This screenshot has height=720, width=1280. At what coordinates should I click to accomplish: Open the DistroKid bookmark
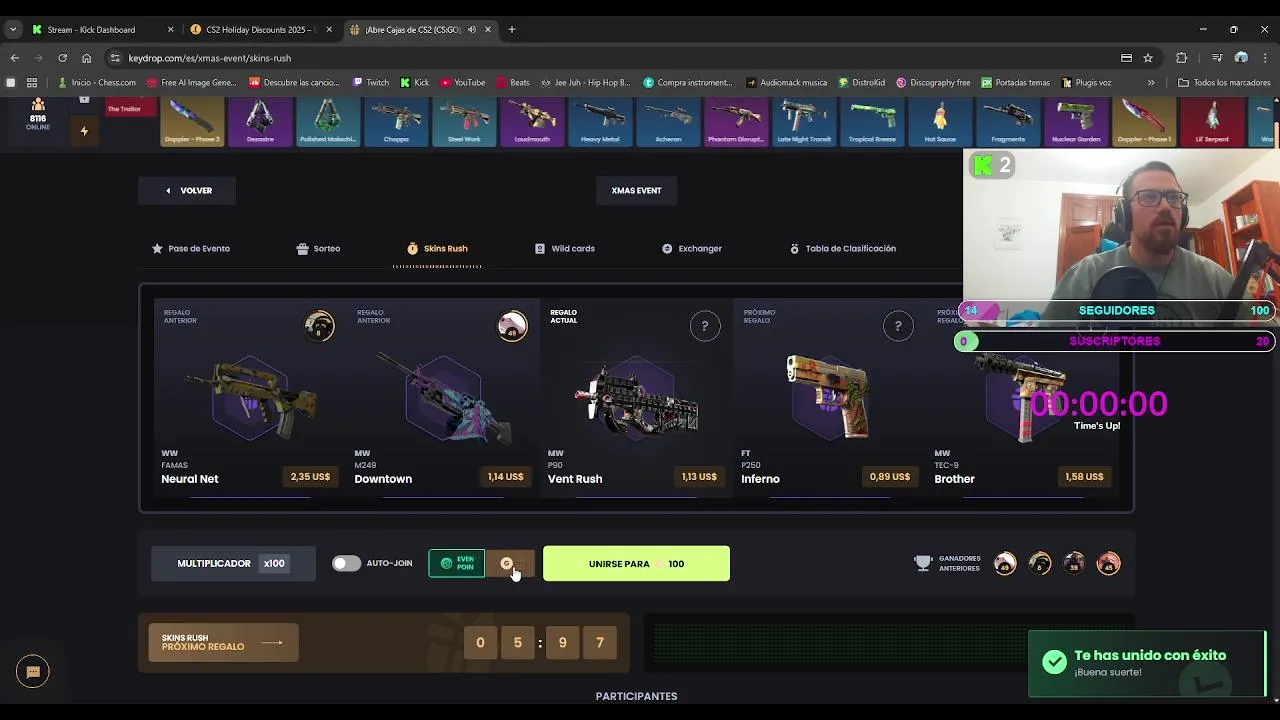[860, 82]
